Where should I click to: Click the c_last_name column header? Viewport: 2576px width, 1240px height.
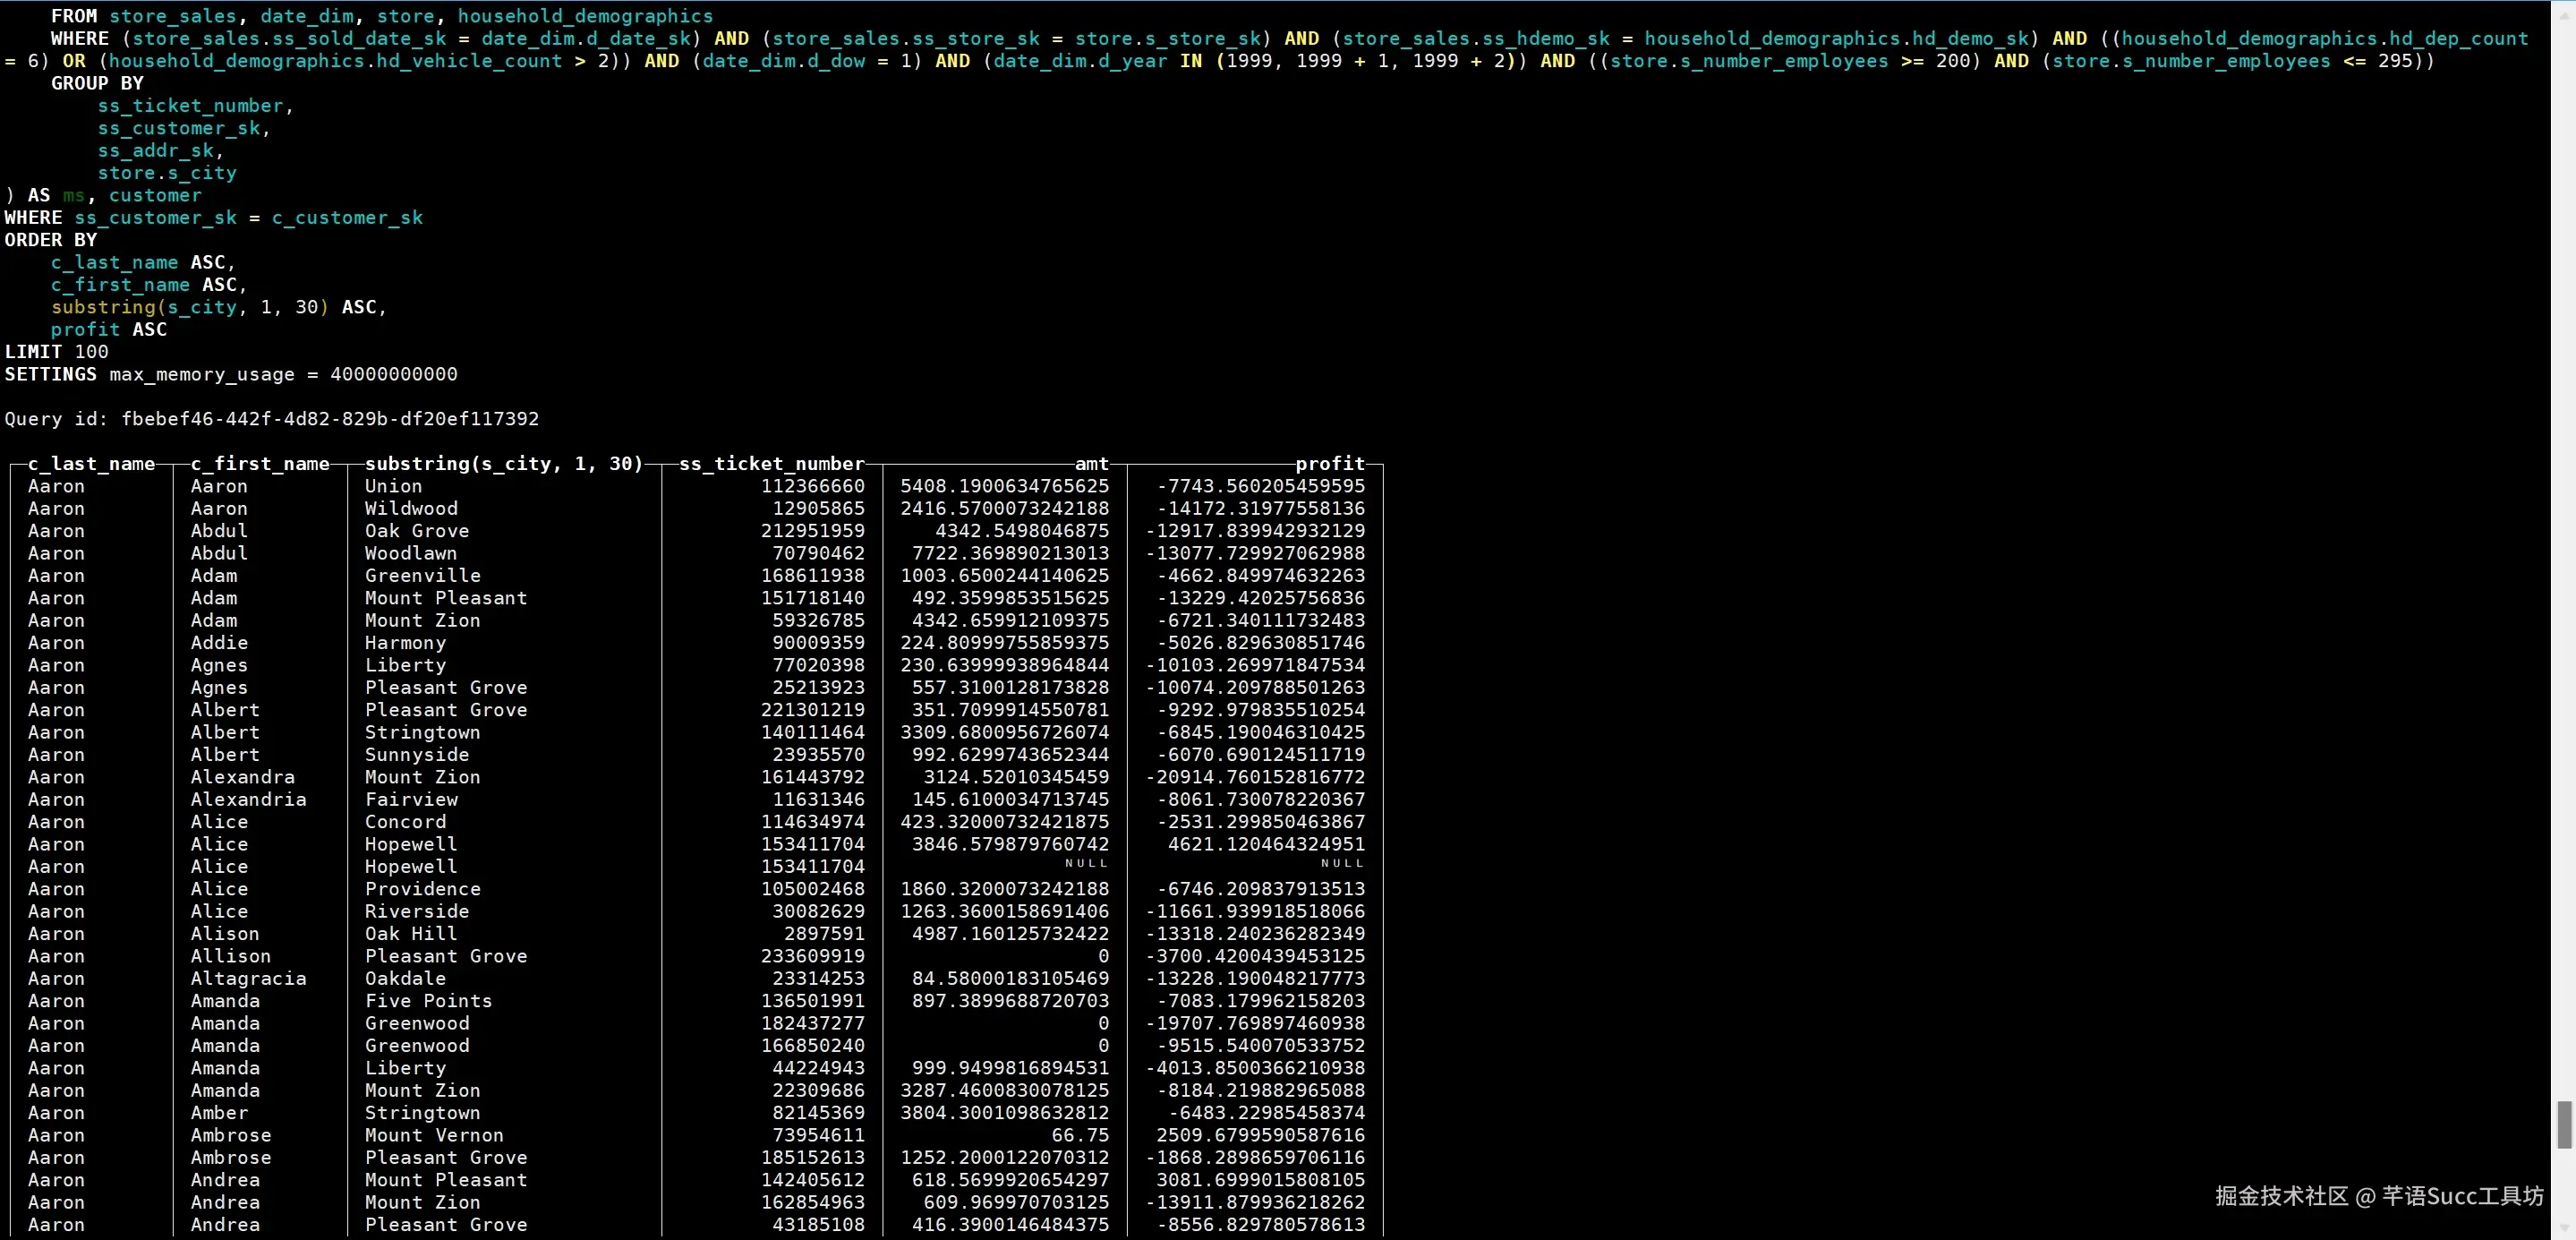(x=91, y=464)
